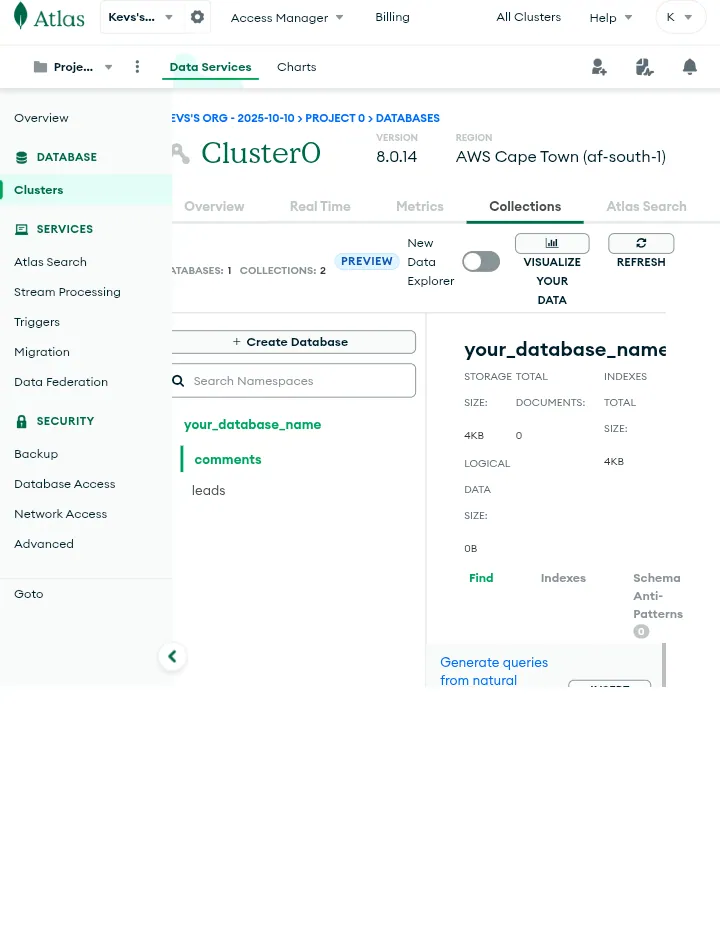Open Database Access in sidebar
Viewport: 720px width, 951px height.
tap(64, 484)
